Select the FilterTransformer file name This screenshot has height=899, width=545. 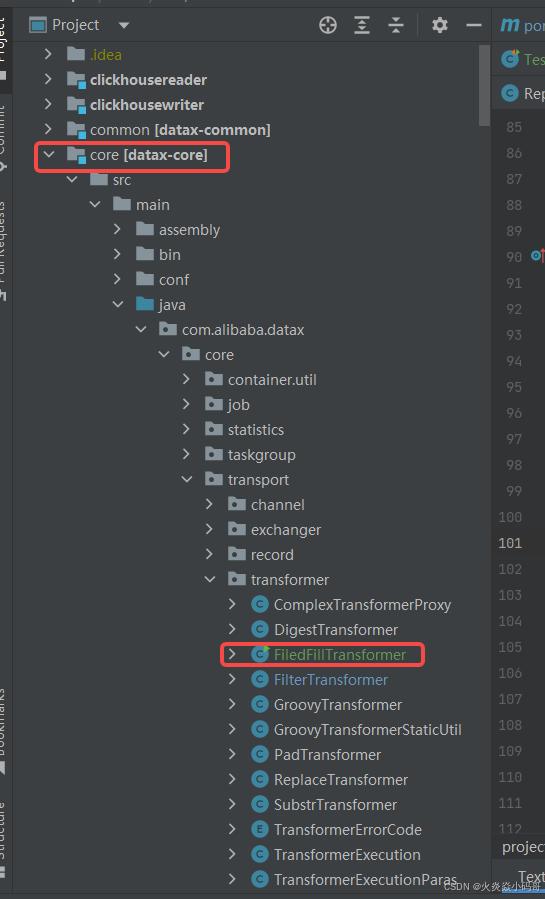(331, 680)
